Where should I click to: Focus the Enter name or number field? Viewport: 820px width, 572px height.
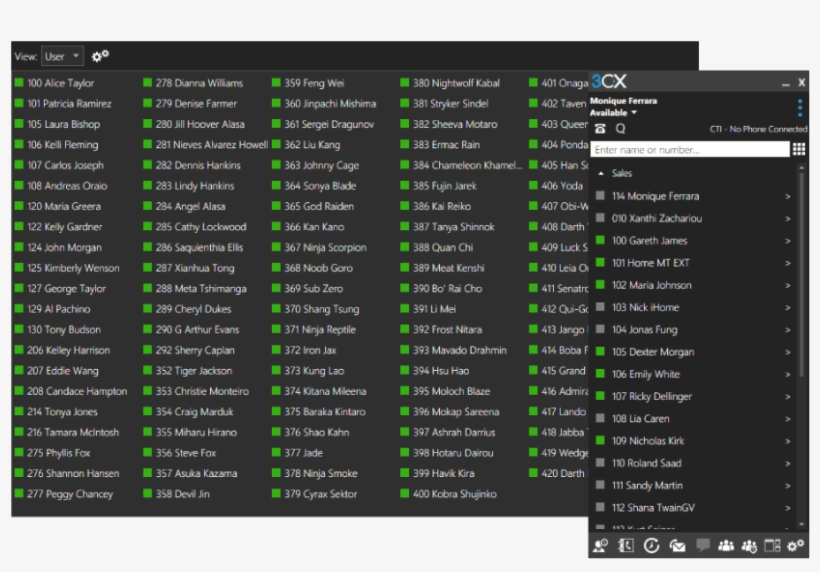click(690, 150)
